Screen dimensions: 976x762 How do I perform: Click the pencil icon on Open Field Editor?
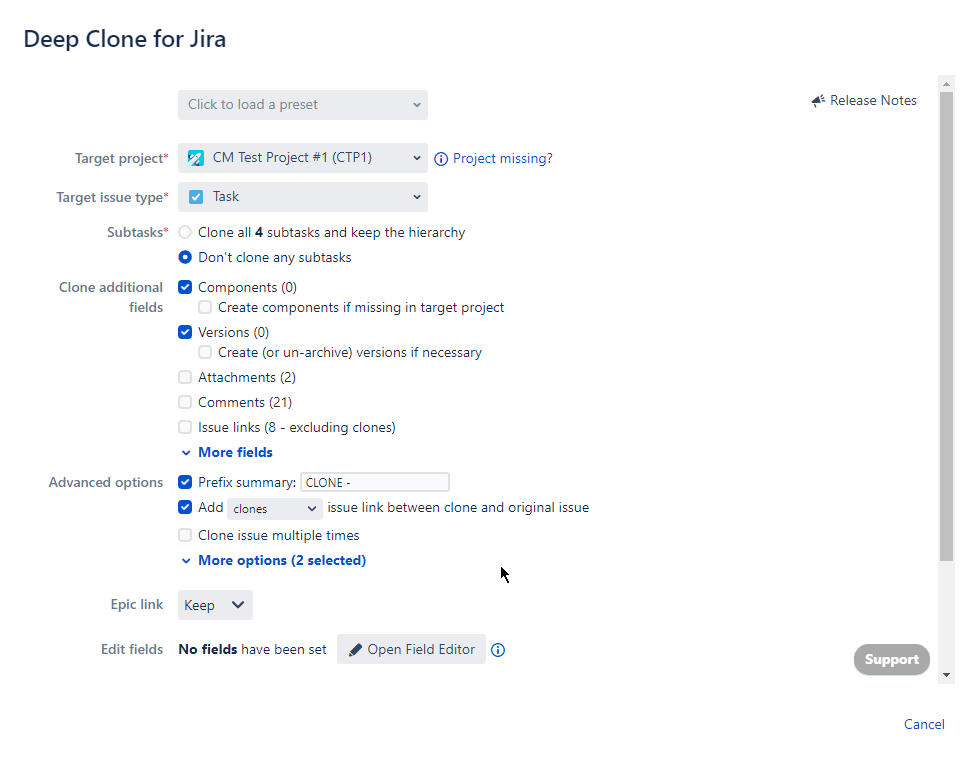coord(356,649)
